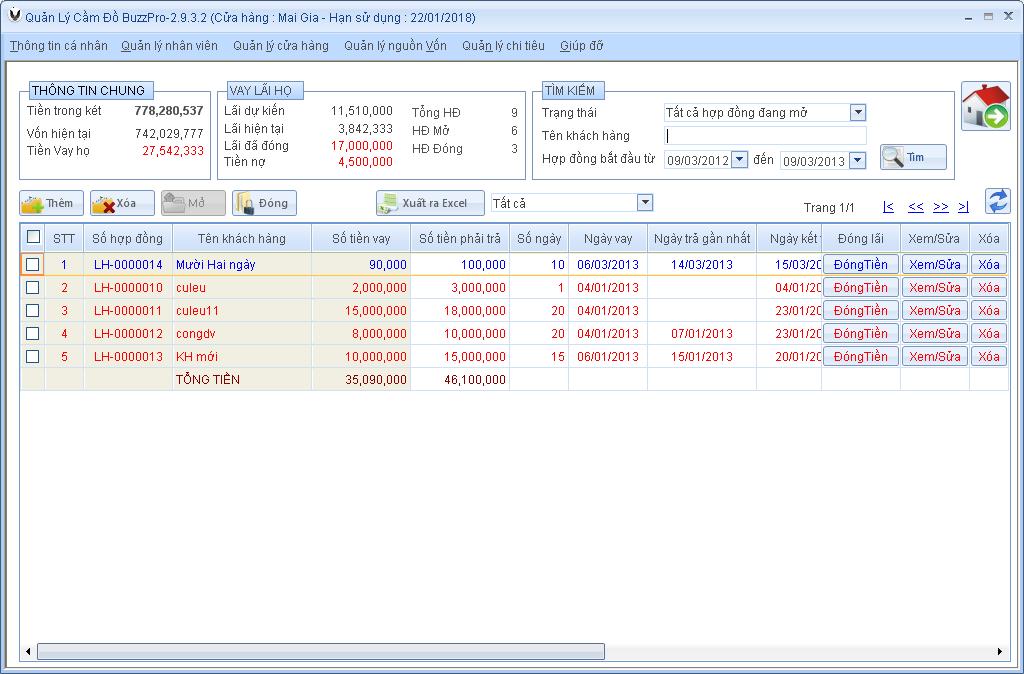Click the blue refresh arrows icon
This screenshot has width=1024, height=674.
click(x=997, y=201)
